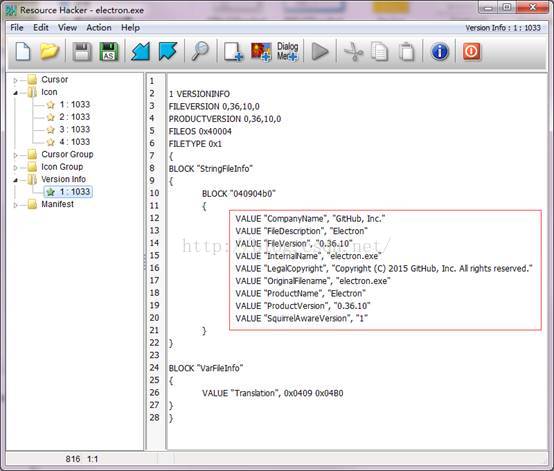Select the Cursor folder
Screen dimensions: 554x471
pyautogui.click(x=54, y=80)
